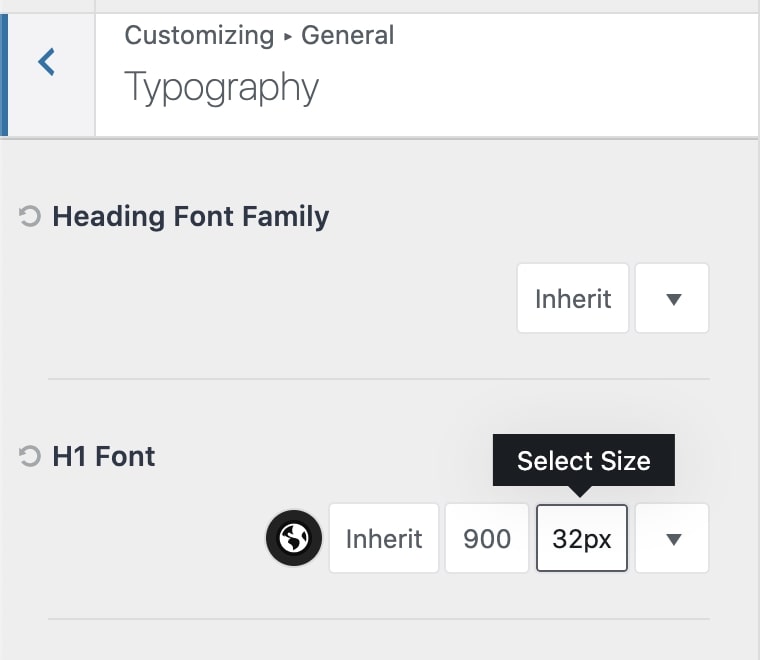Choose the 900 font weight box

487,539
